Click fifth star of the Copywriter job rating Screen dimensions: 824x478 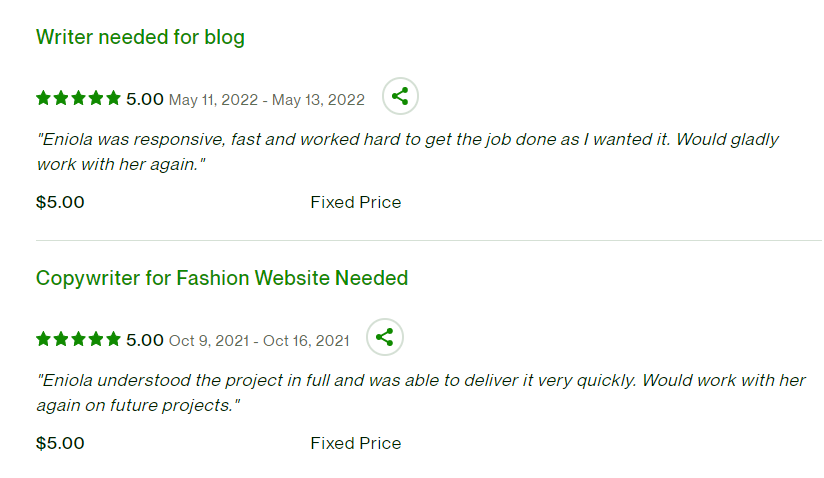[113, 339]
